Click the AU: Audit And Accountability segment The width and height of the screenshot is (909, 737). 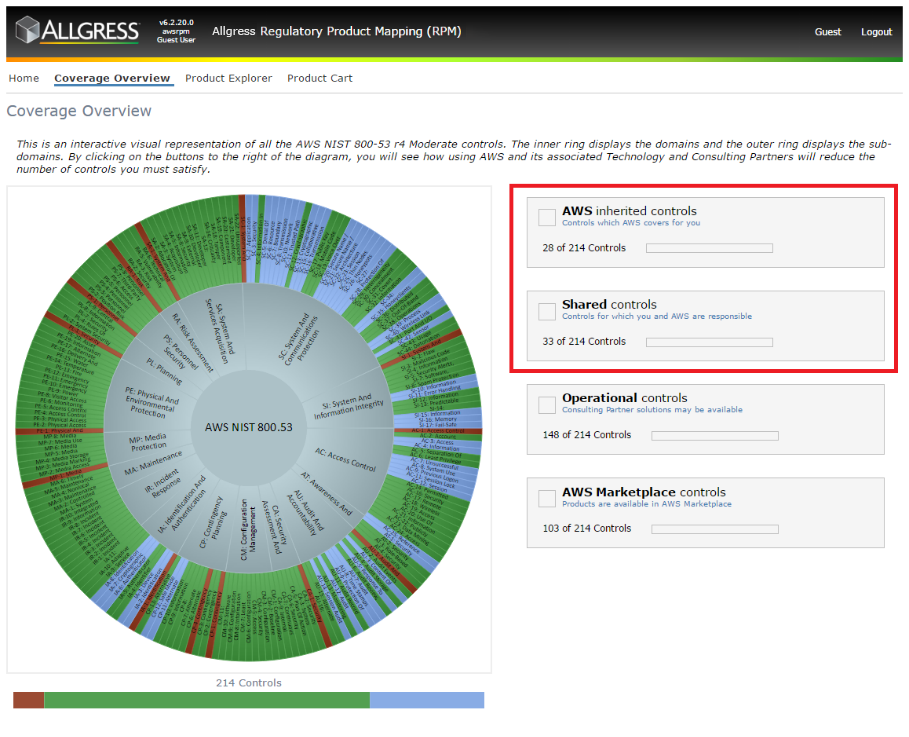pos(306,512)
